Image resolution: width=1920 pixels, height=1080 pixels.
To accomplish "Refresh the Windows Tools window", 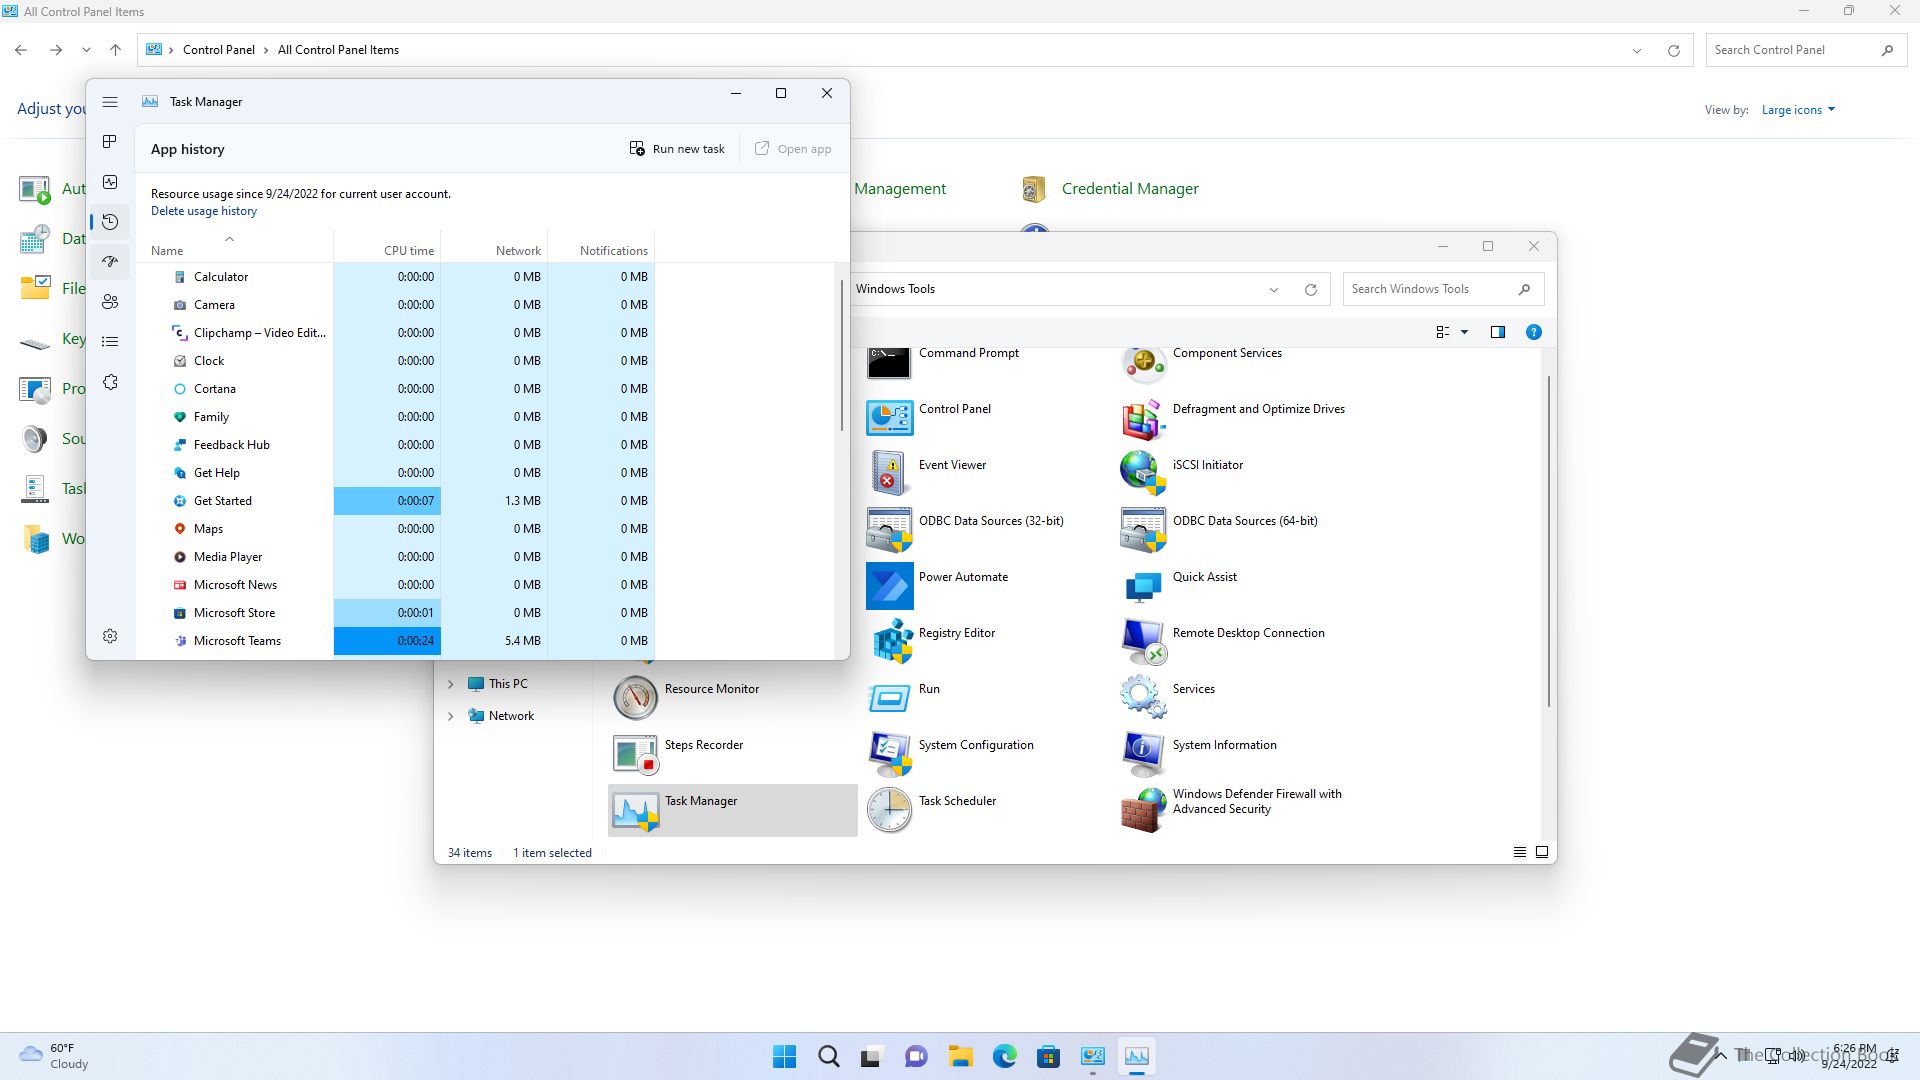I will 1311,290.
